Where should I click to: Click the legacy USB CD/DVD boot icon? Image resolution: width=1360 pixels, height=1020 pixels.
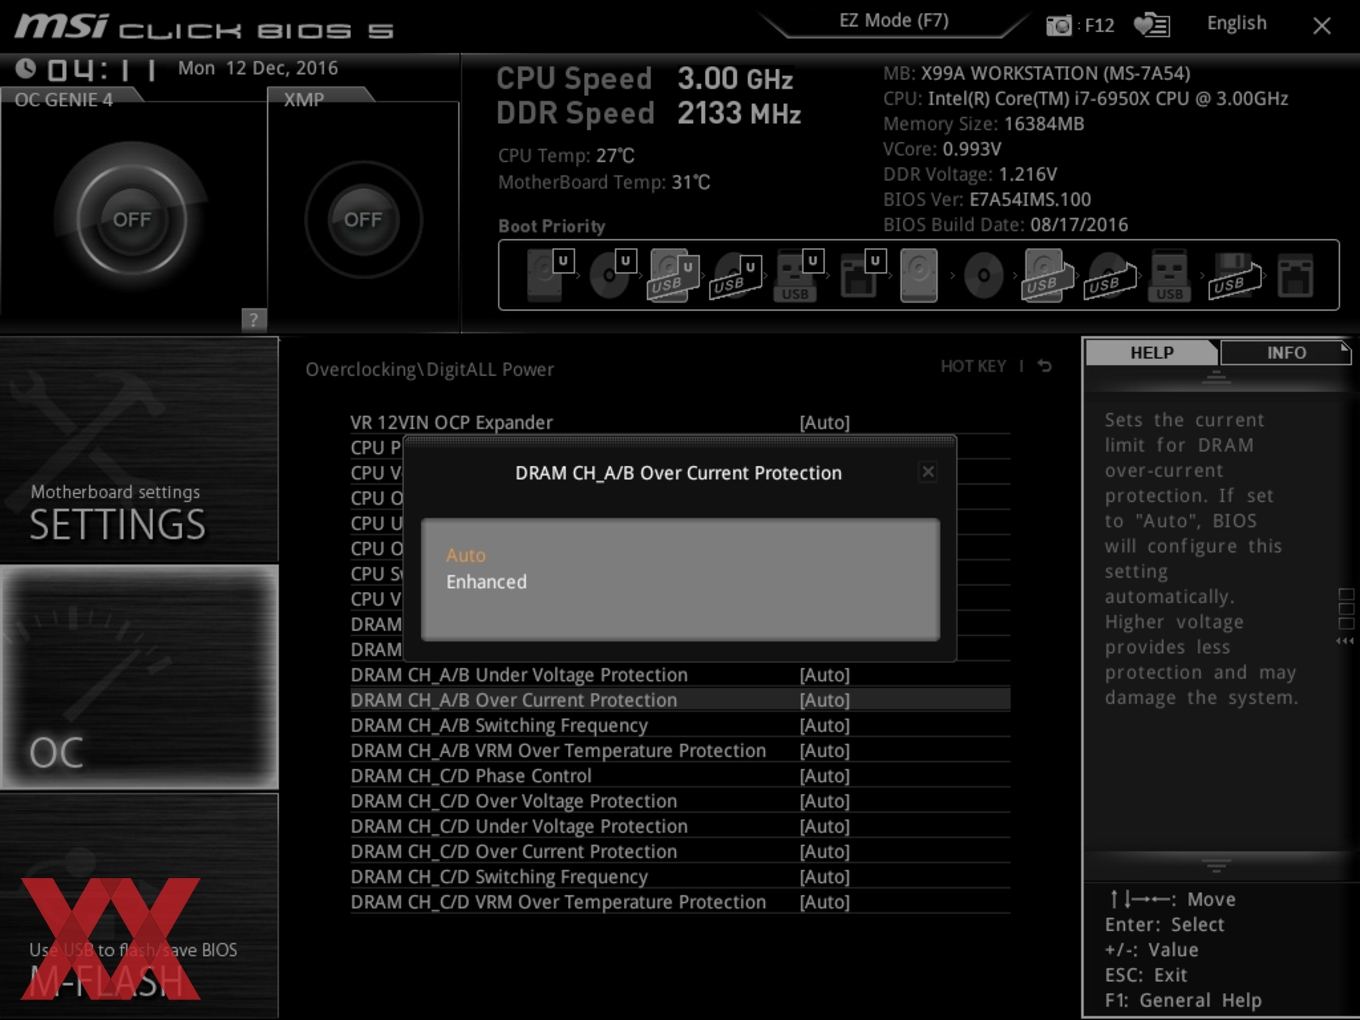[1109, 275]
